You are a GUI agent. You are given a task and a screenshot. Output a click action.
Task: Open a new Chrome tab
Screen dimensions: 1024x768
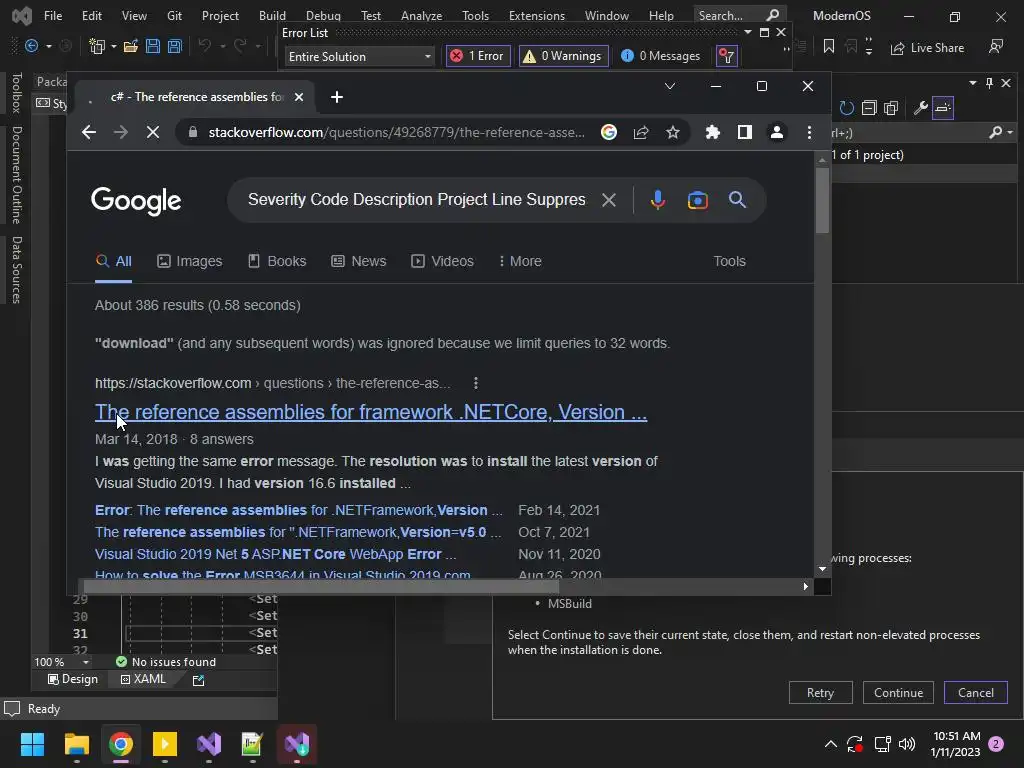(336, 97)
